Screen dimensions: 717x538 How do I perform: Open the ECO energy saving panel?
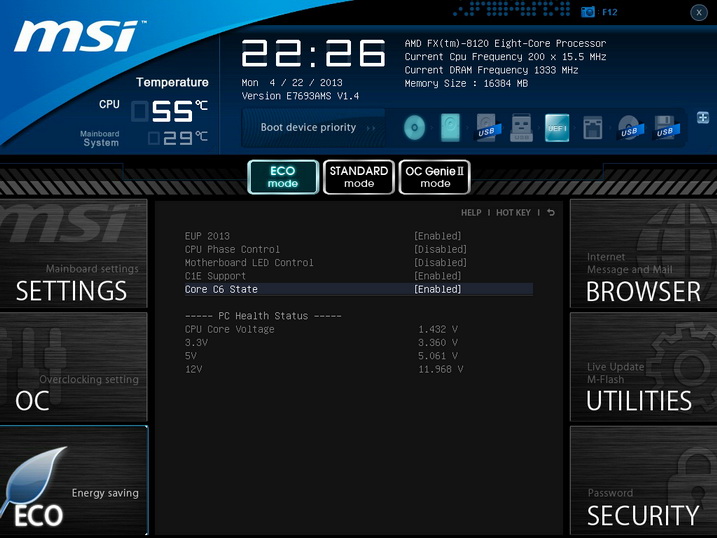(x=74, y=480)
